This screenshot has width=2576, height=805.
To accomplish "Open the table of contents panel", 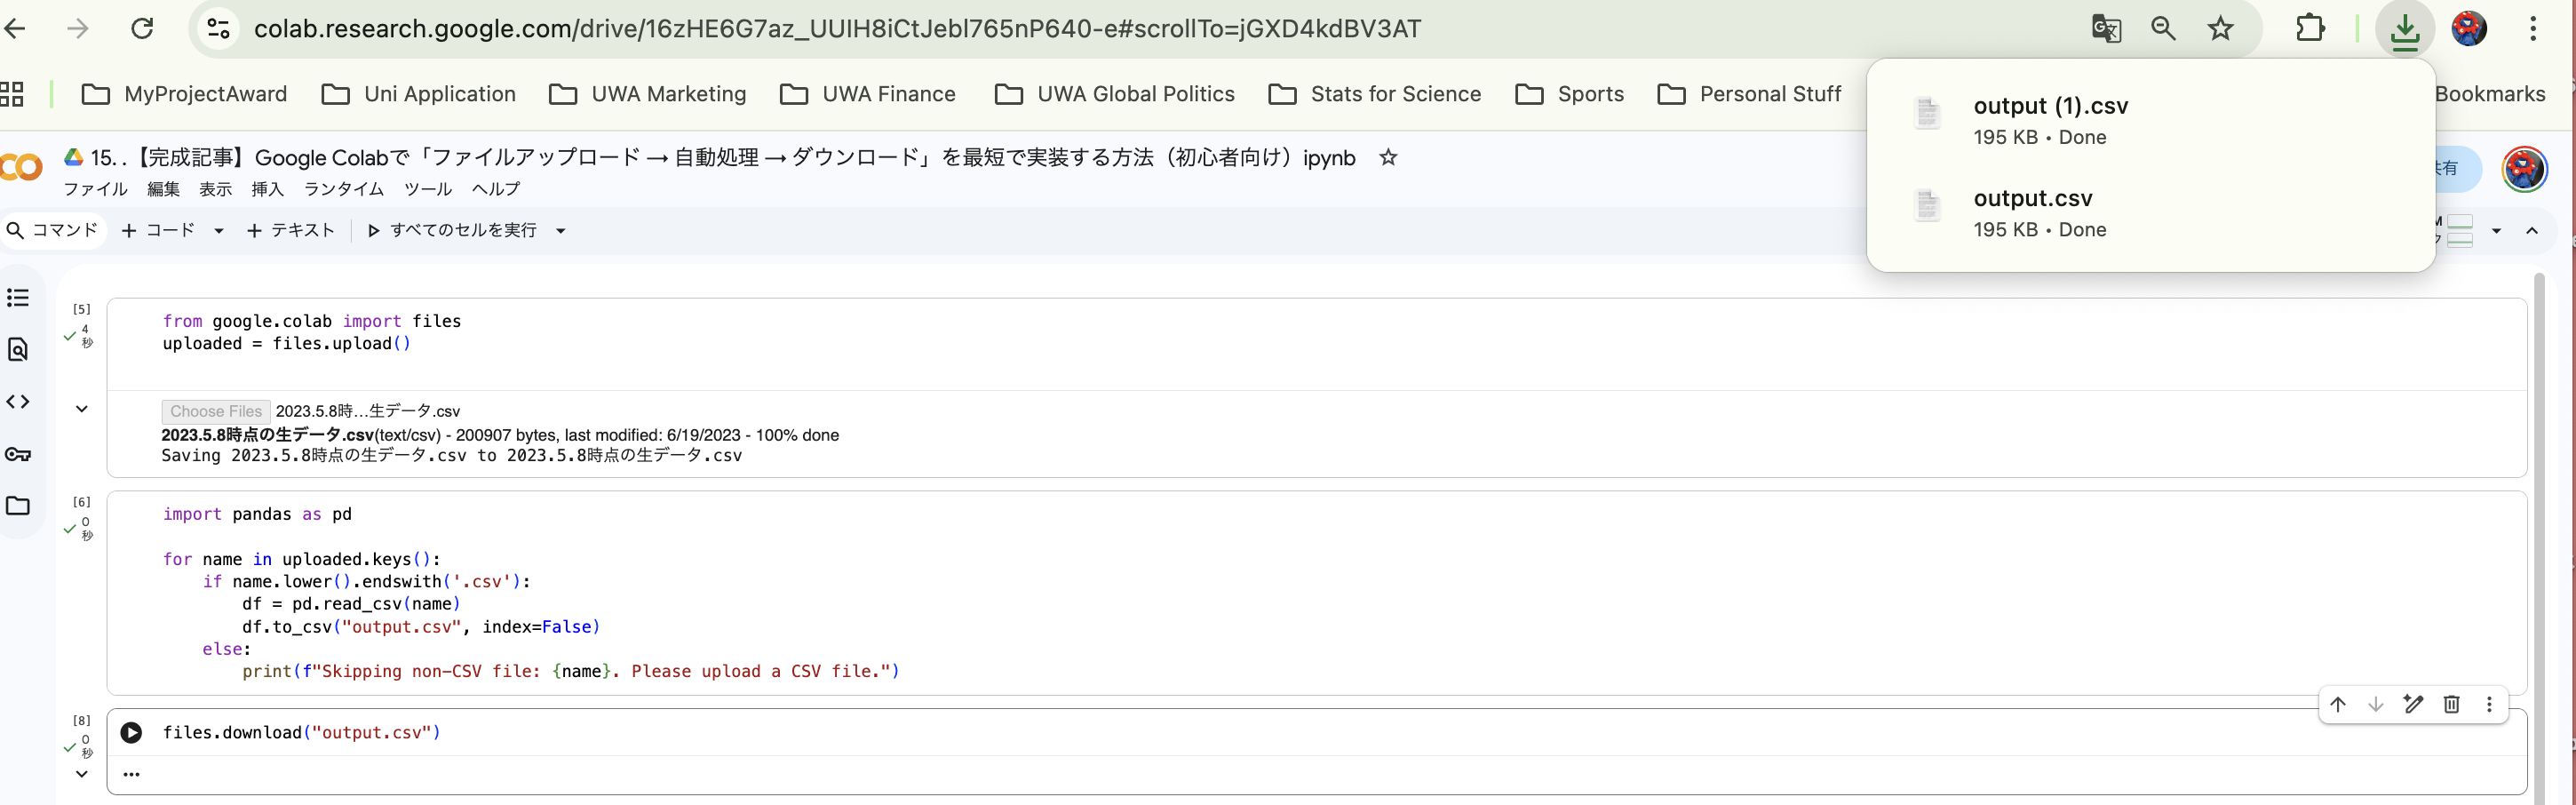I will (17, 297).
